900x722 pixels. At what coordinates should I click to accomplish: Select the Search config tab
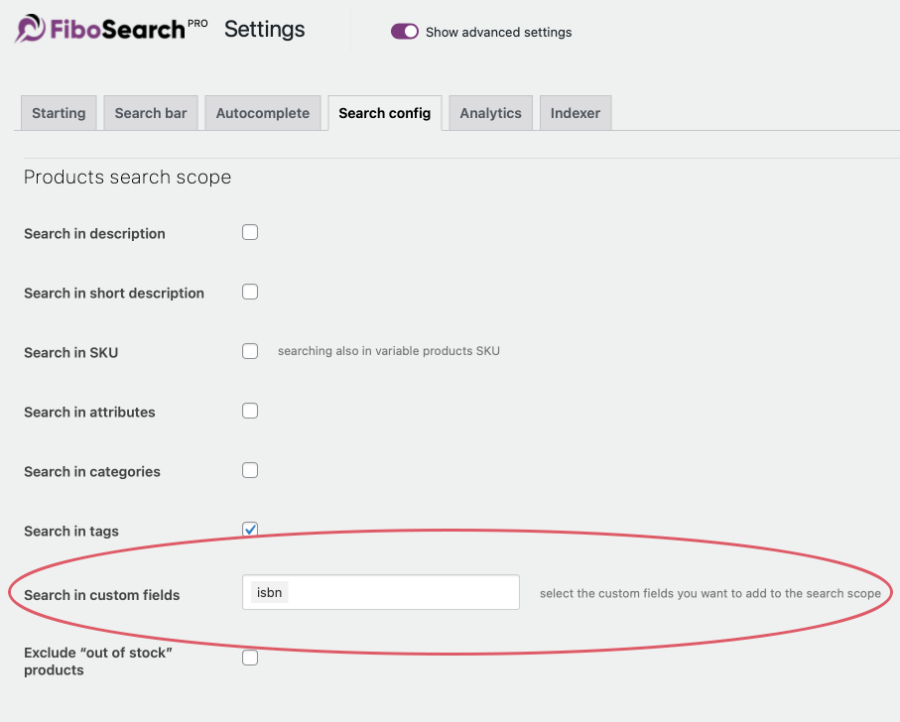coord(384,113)
